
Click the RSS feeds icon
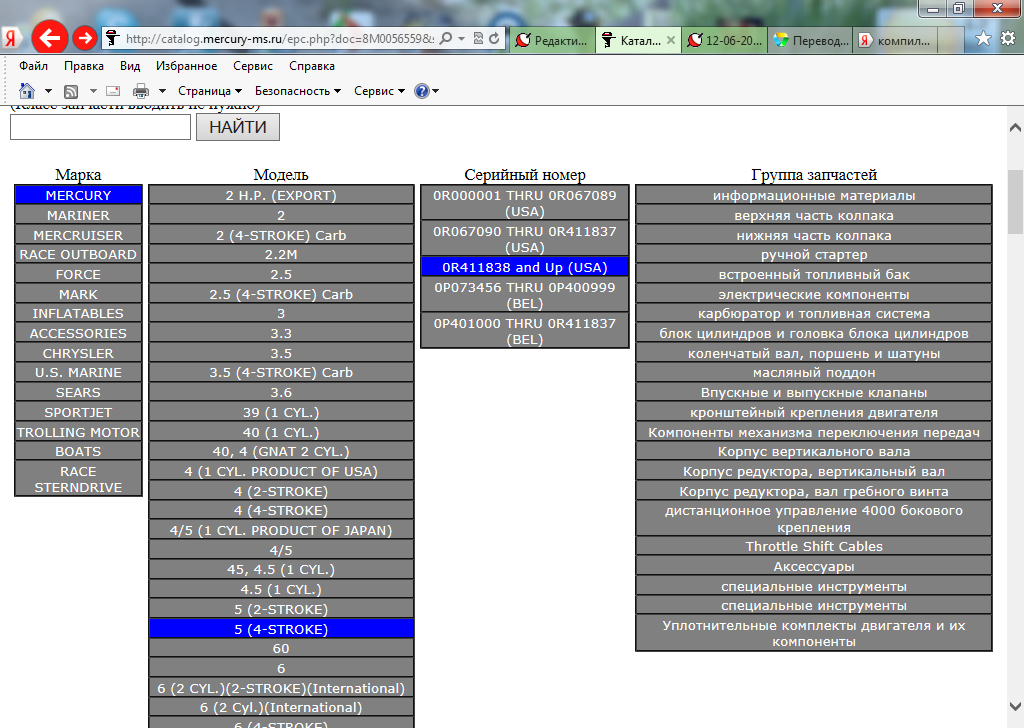[x=72, y=91]
